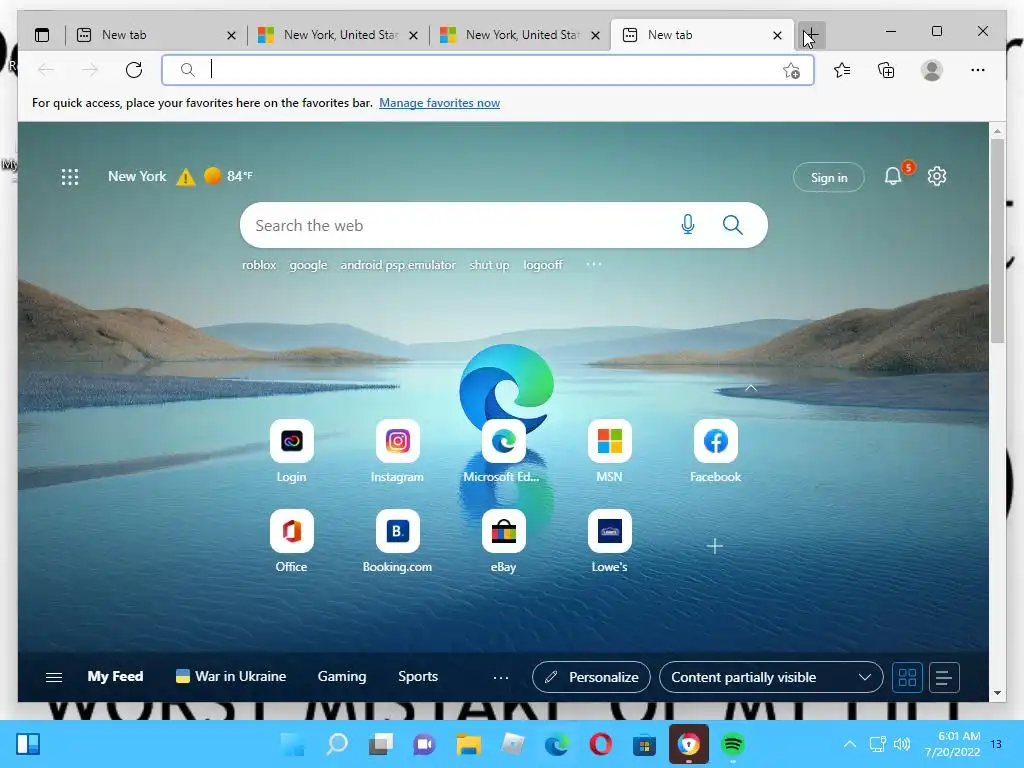Open Spotify from taskbar
This screenshot has height=768, width=1024.
(733, 744)
